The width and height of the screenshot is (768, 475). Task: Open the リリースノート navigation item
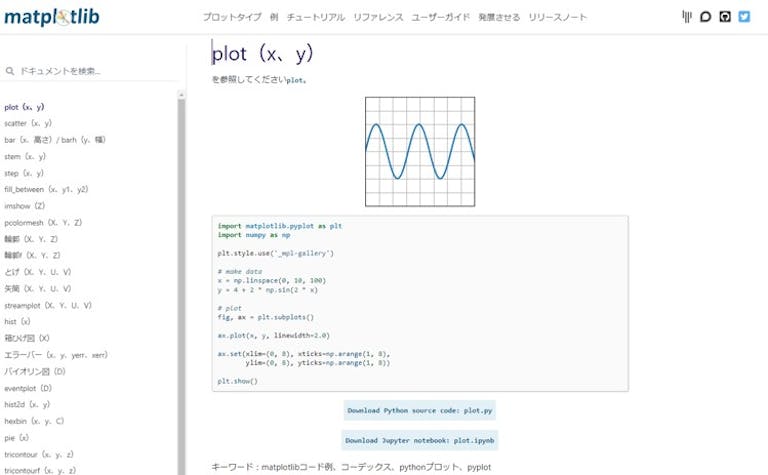557,17
